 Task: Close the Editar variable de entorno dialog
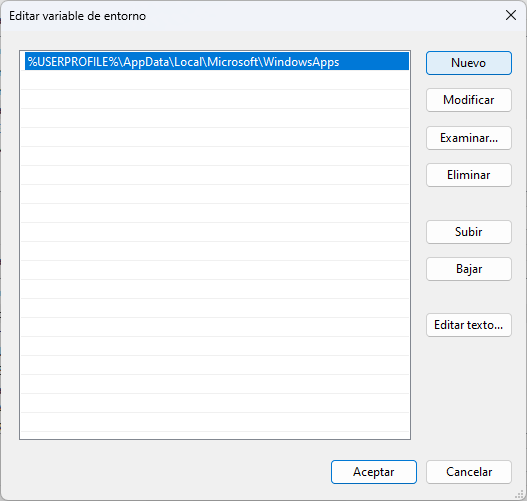pyautogui.click(x=511, y=15)
